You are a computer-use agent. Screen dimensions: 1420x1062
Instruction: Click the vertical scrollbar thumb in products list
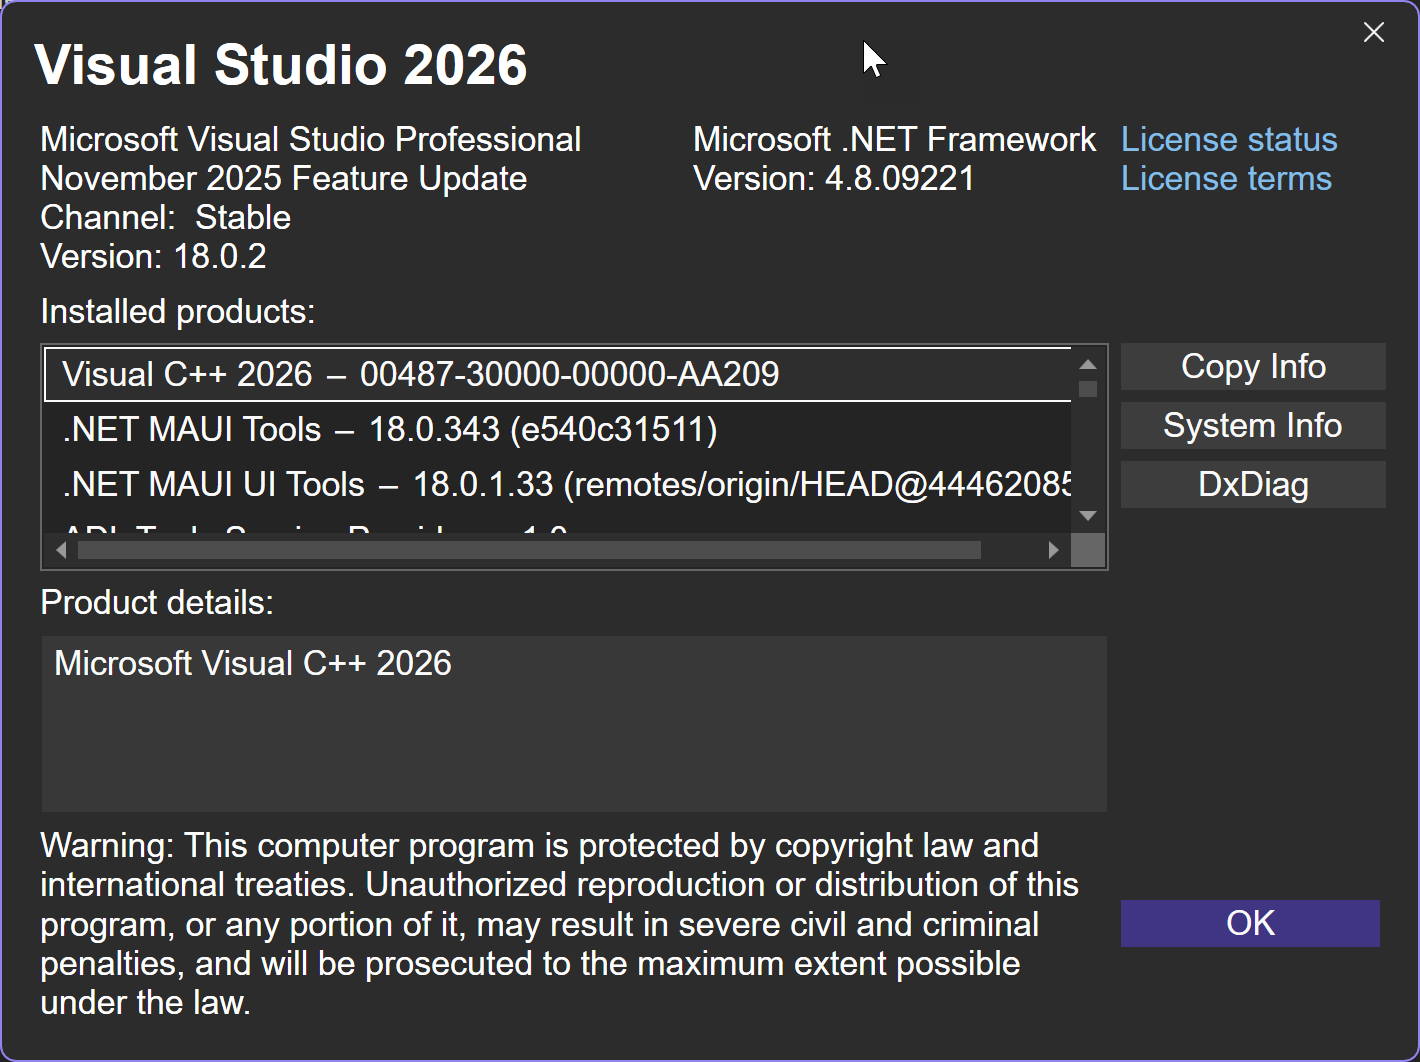point(1088,389)
